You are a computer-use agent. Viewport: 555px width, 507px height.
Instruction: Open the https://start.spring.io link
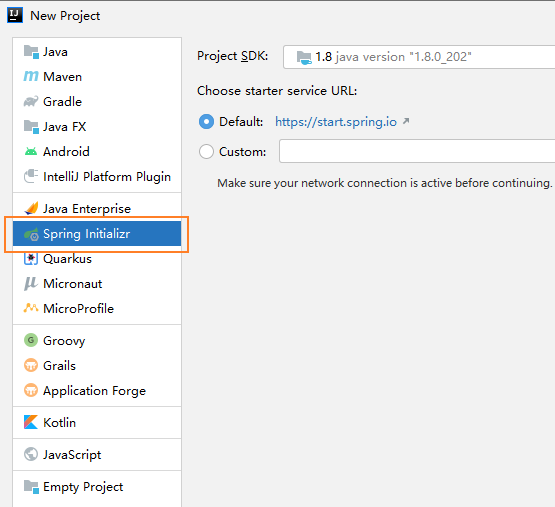click(x=336, y=122)
